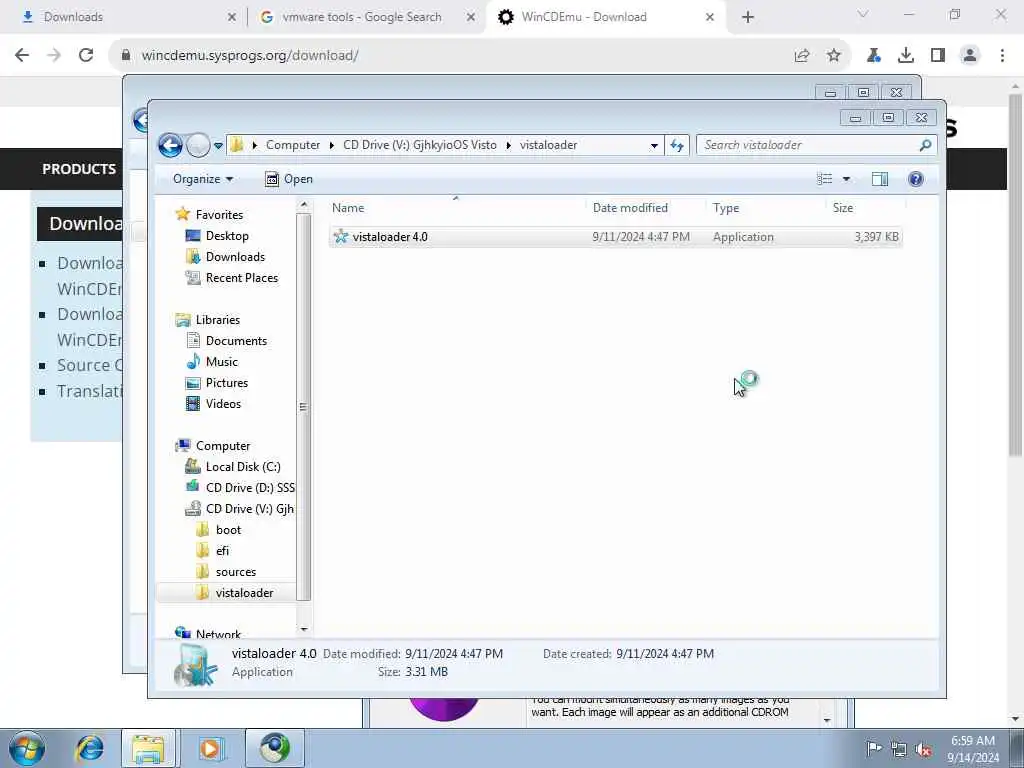Refresh the vistaloader folder view
Screen dimensions: 1024x768
(x=677, y=145)
